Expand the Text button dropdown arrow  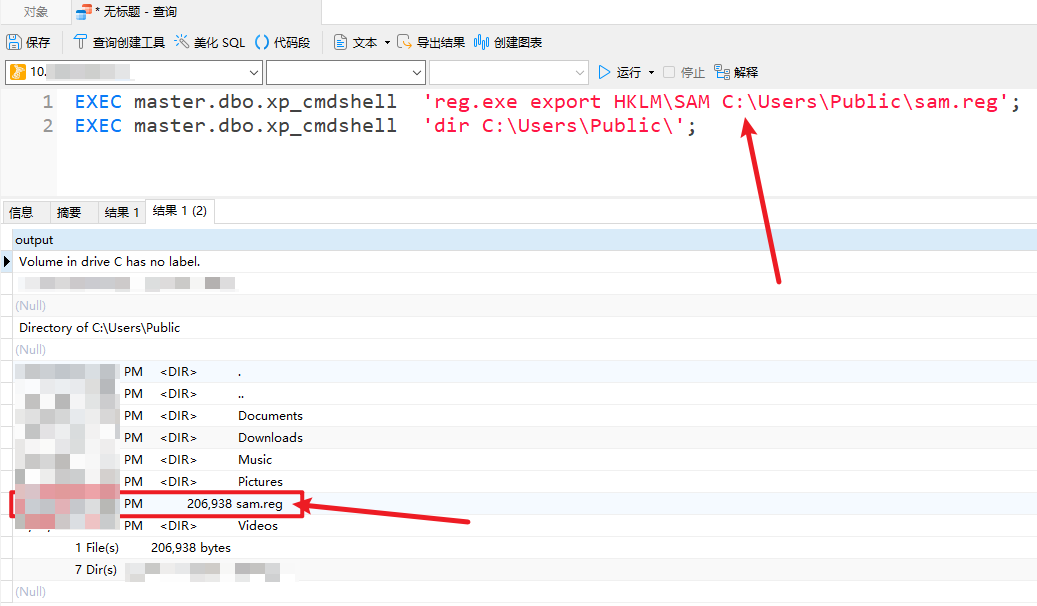pyautogui.click(x=388, y=42)
